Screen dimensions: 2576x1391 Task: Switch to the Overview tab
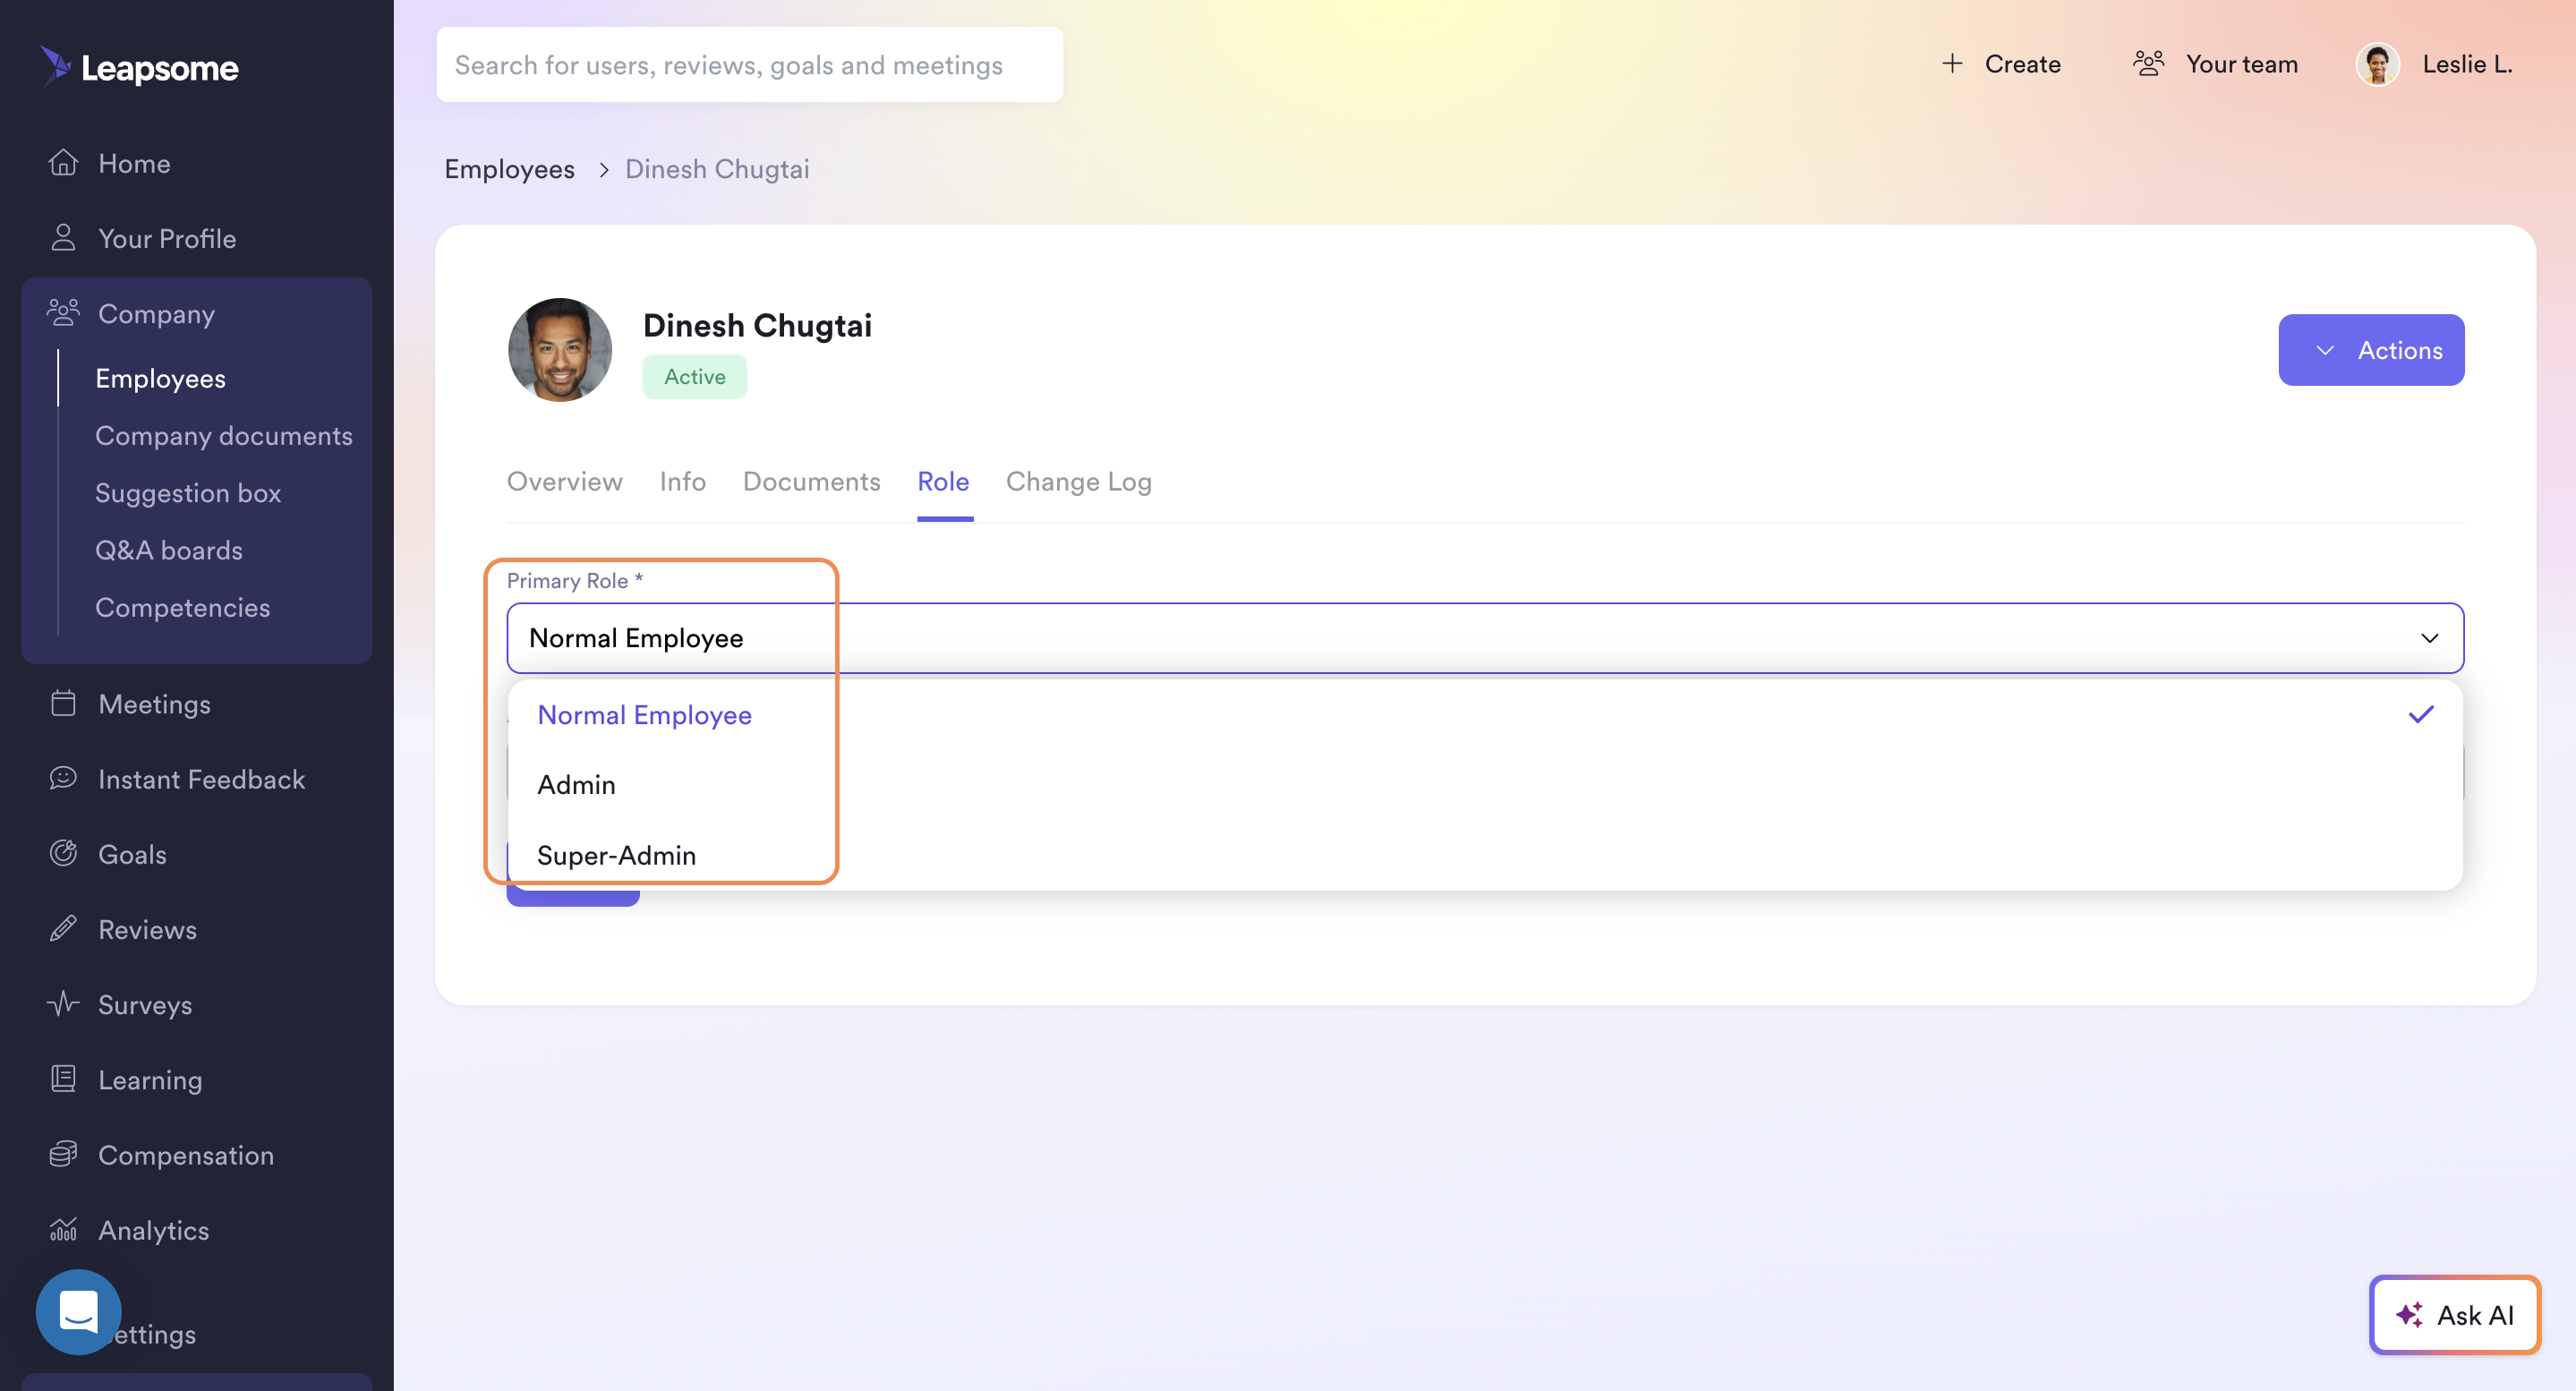coord(565,482)
